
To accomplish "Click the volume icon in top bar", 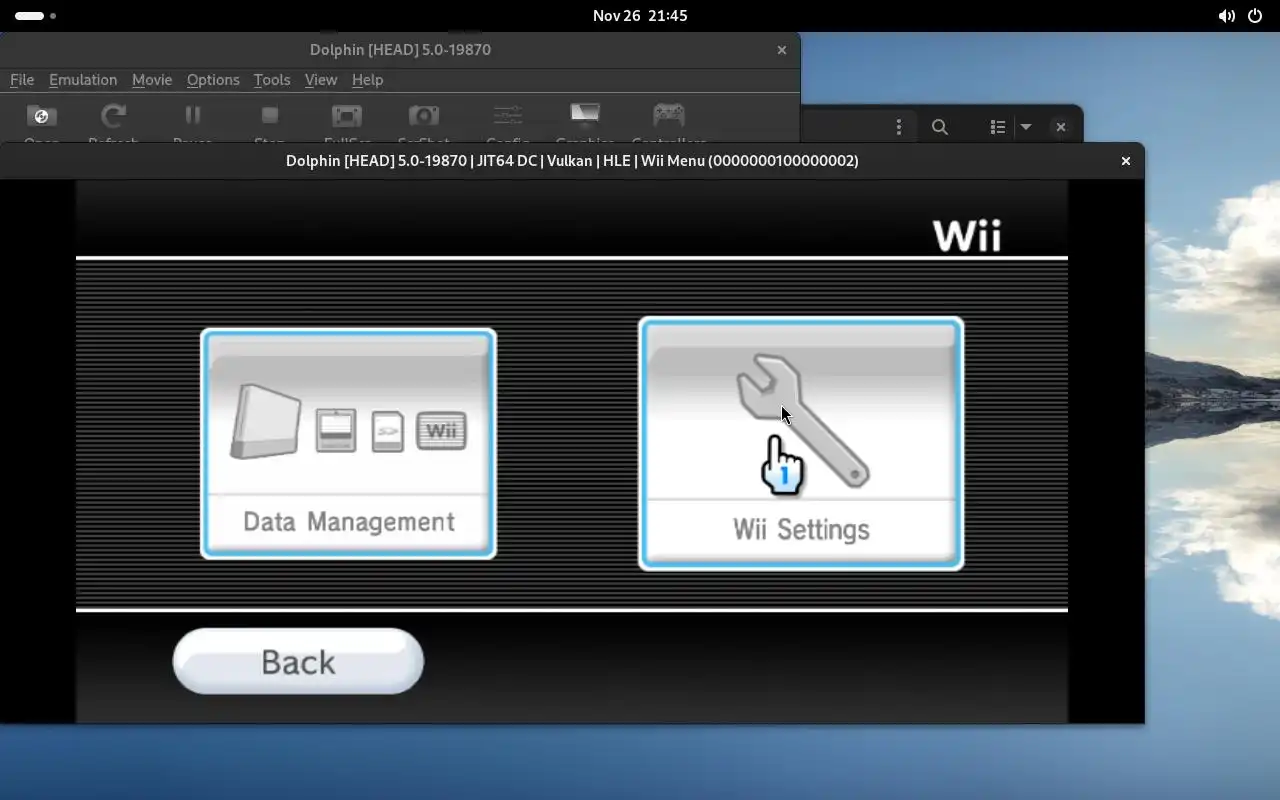I will pos(1227,16).
